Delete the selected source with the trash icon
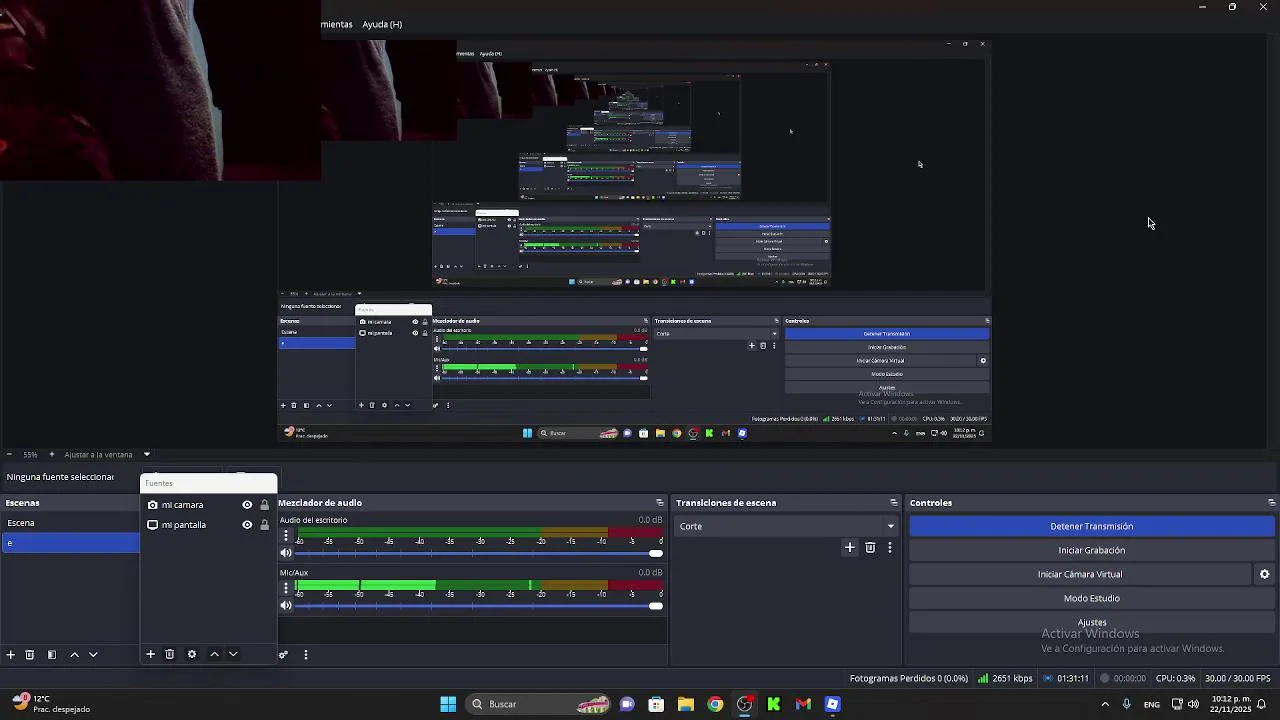This screenshot has height=720, width=1280. tap(170, 654)
